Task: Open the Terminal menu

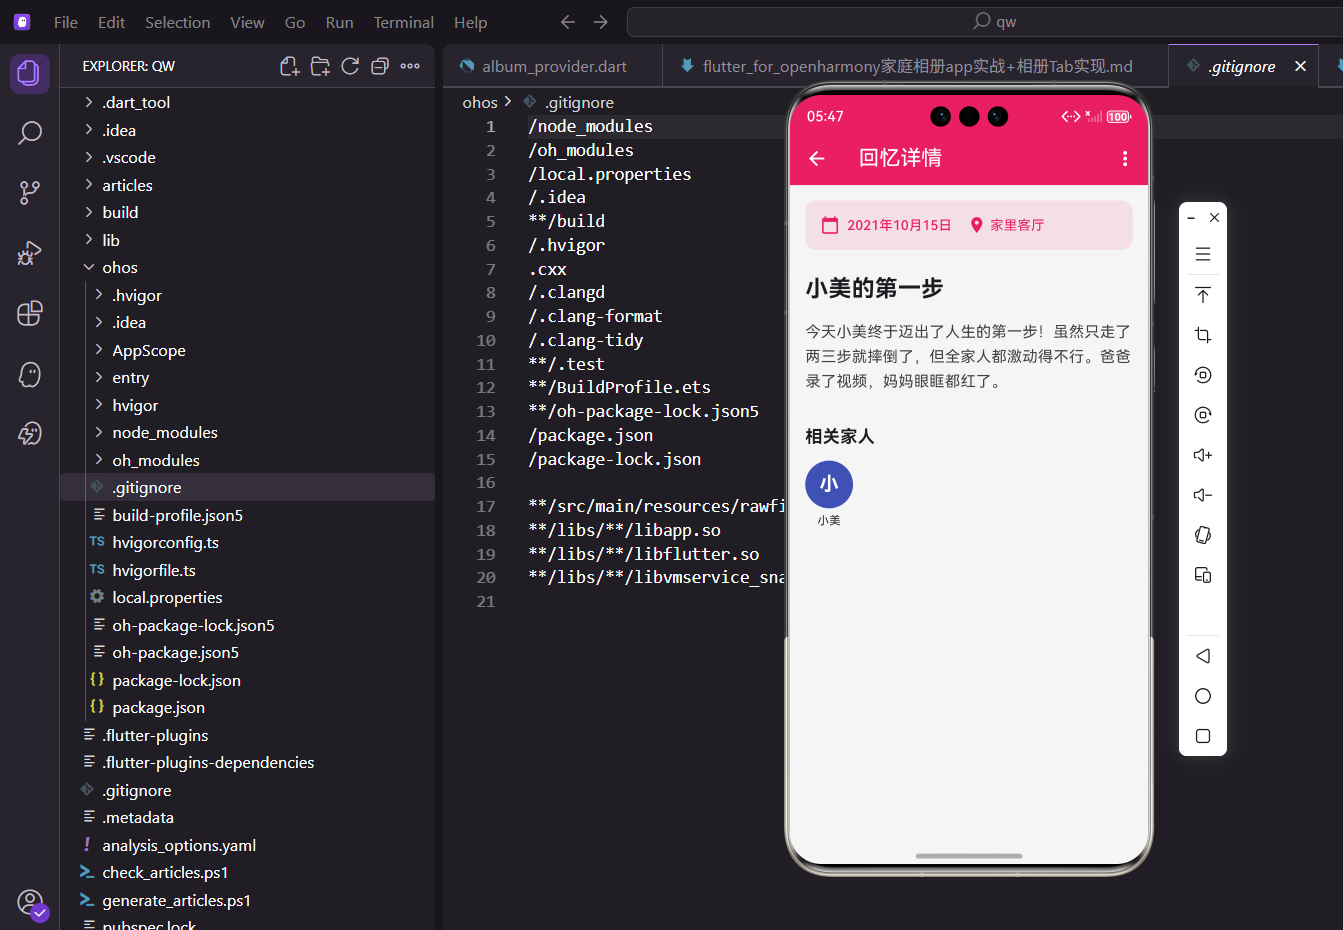Action: pyautogui.click(x=403, y=21)
